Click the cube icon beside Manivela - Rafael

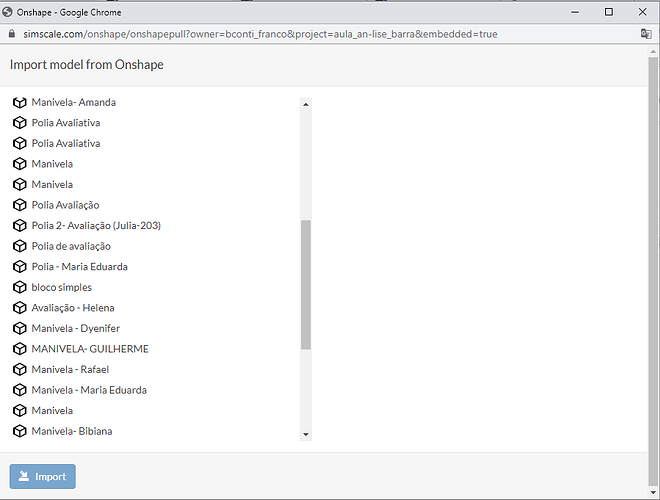tap(19, 370)
